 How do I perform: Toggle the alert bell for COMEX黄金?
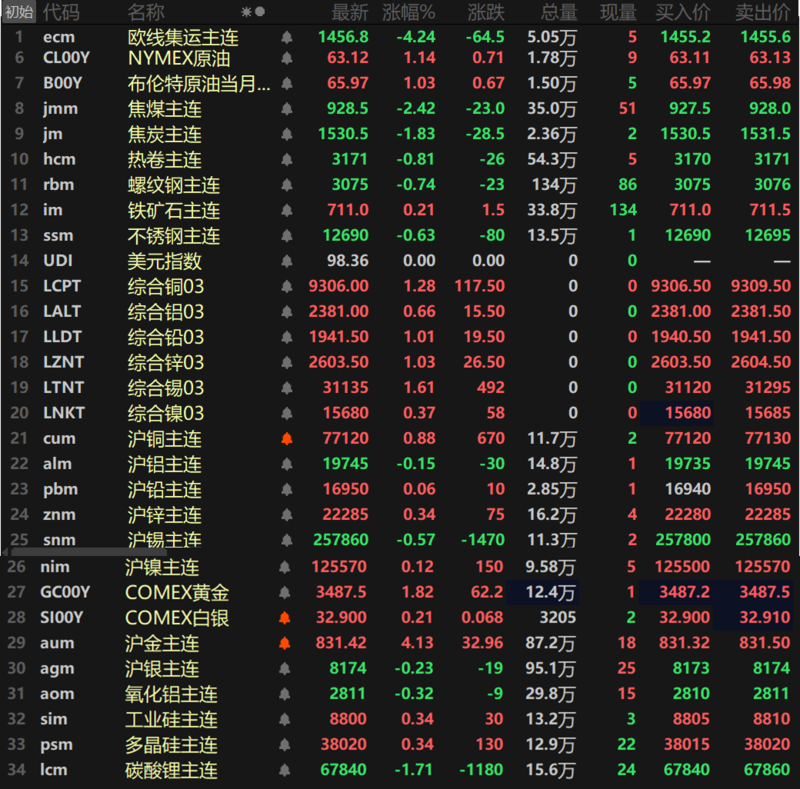pyautogui.click(x=287, y=593)
